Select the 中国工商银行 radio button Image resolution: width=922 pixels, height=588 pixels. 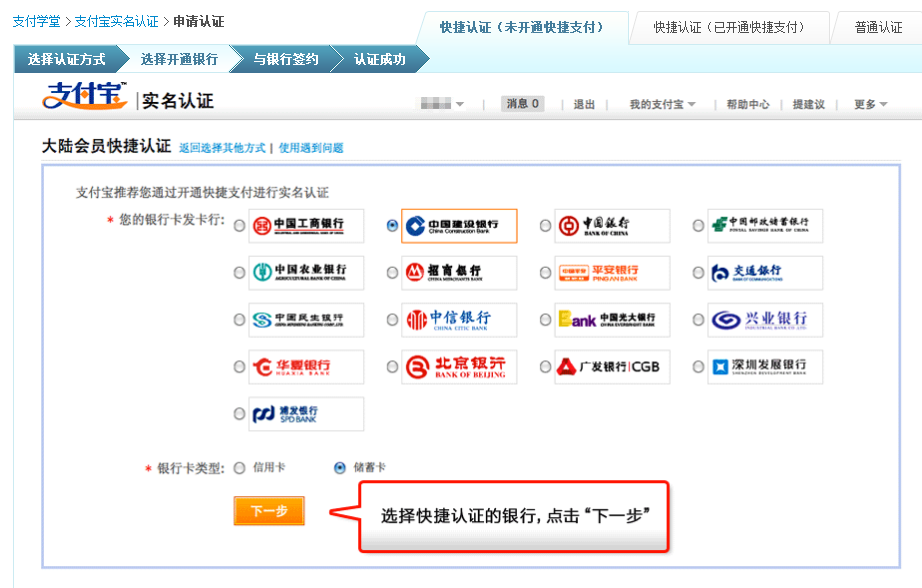(x=239, y=226)
